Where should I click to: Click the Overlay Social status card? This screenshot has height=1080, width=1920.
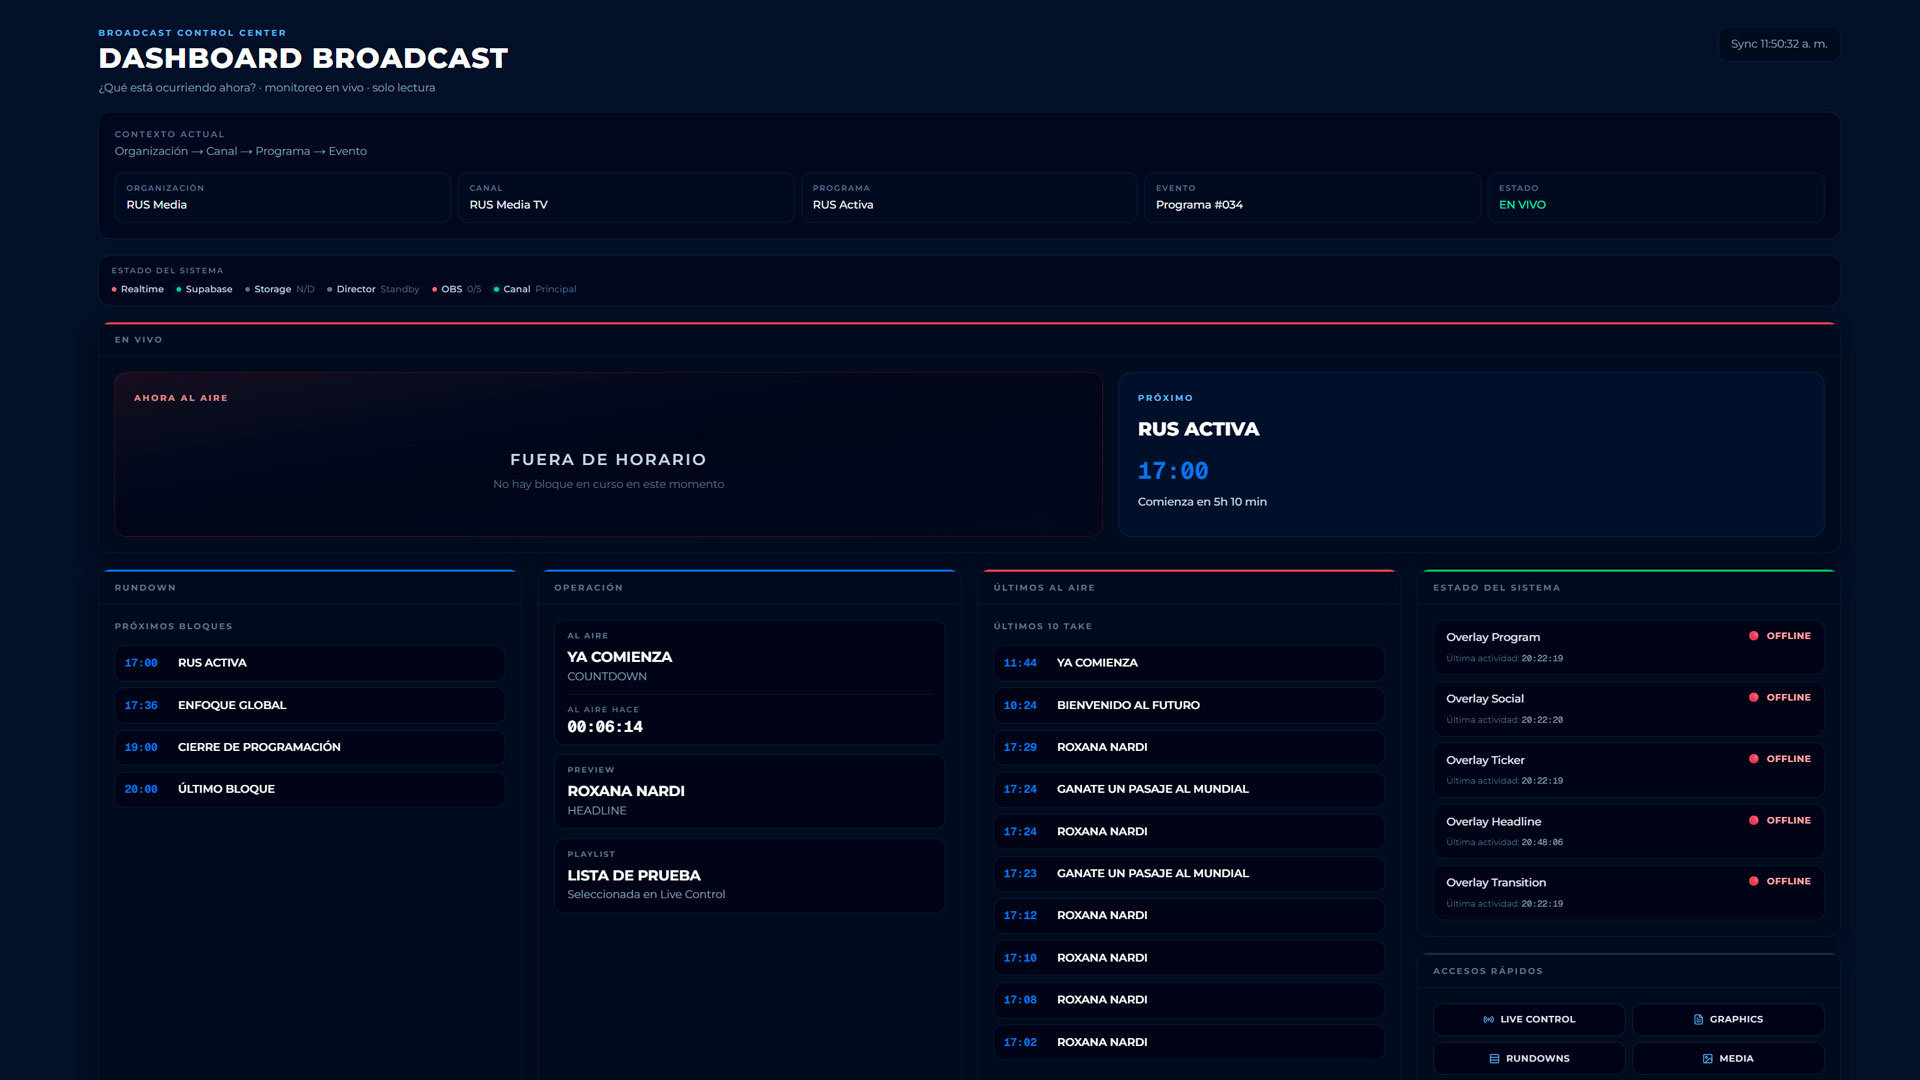click(x=1629, y=708)
